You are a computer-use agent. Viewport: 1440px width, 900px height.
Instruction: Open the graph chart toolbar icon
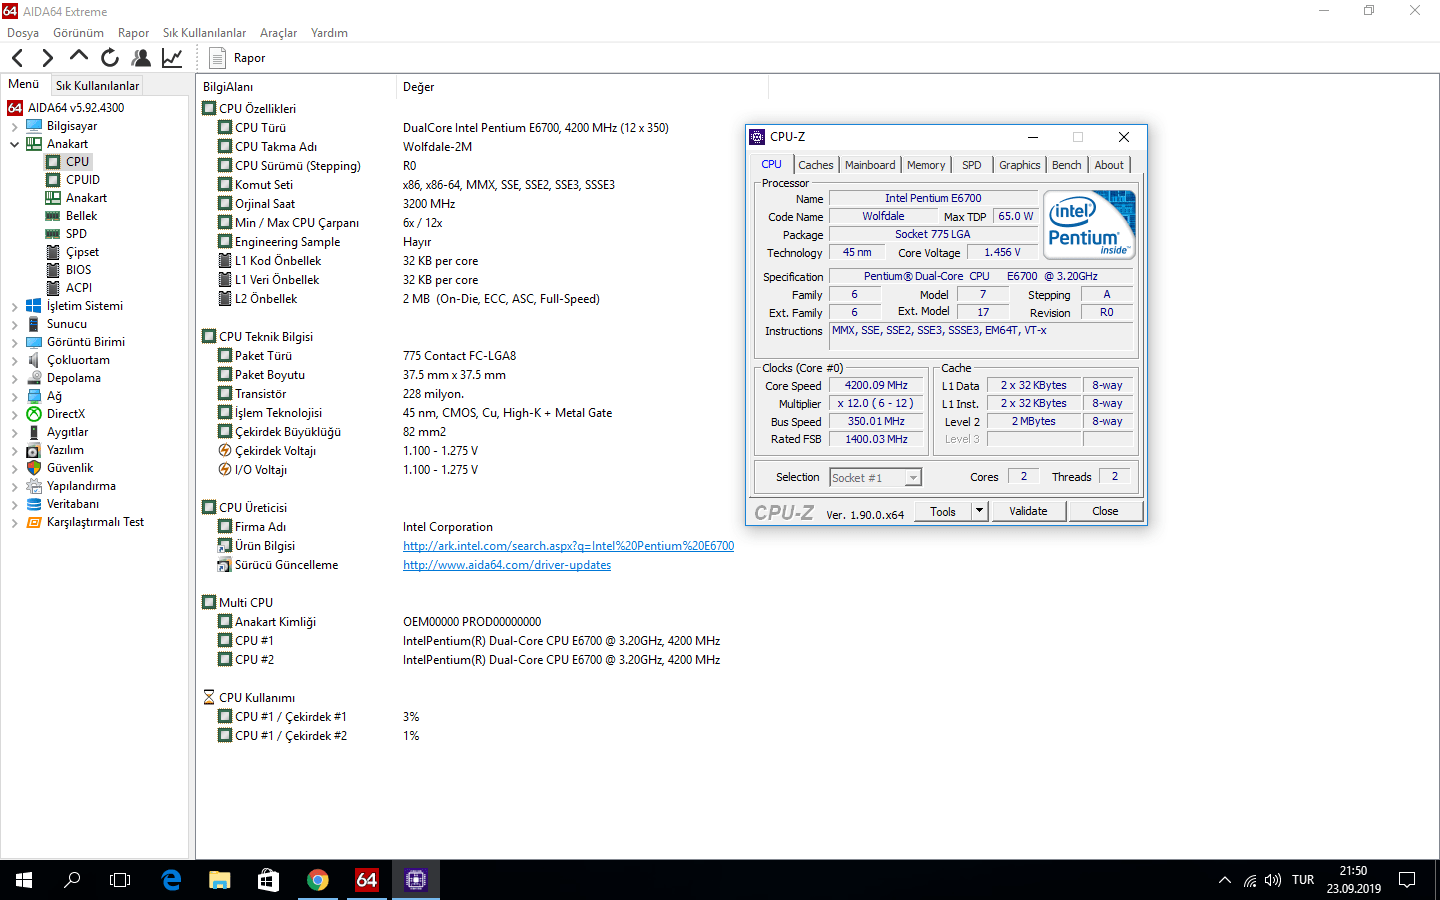[172, 58]
